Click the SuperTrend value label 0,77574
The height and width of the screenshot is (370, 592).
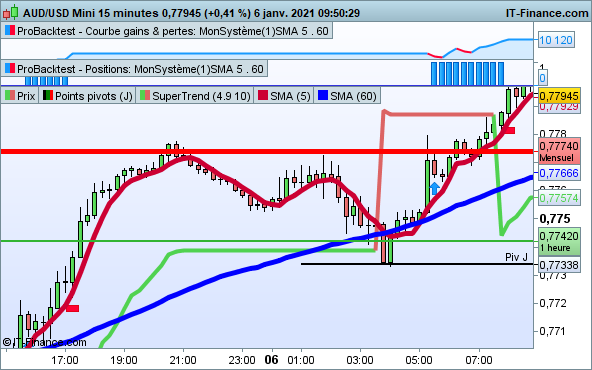point(559,198)
